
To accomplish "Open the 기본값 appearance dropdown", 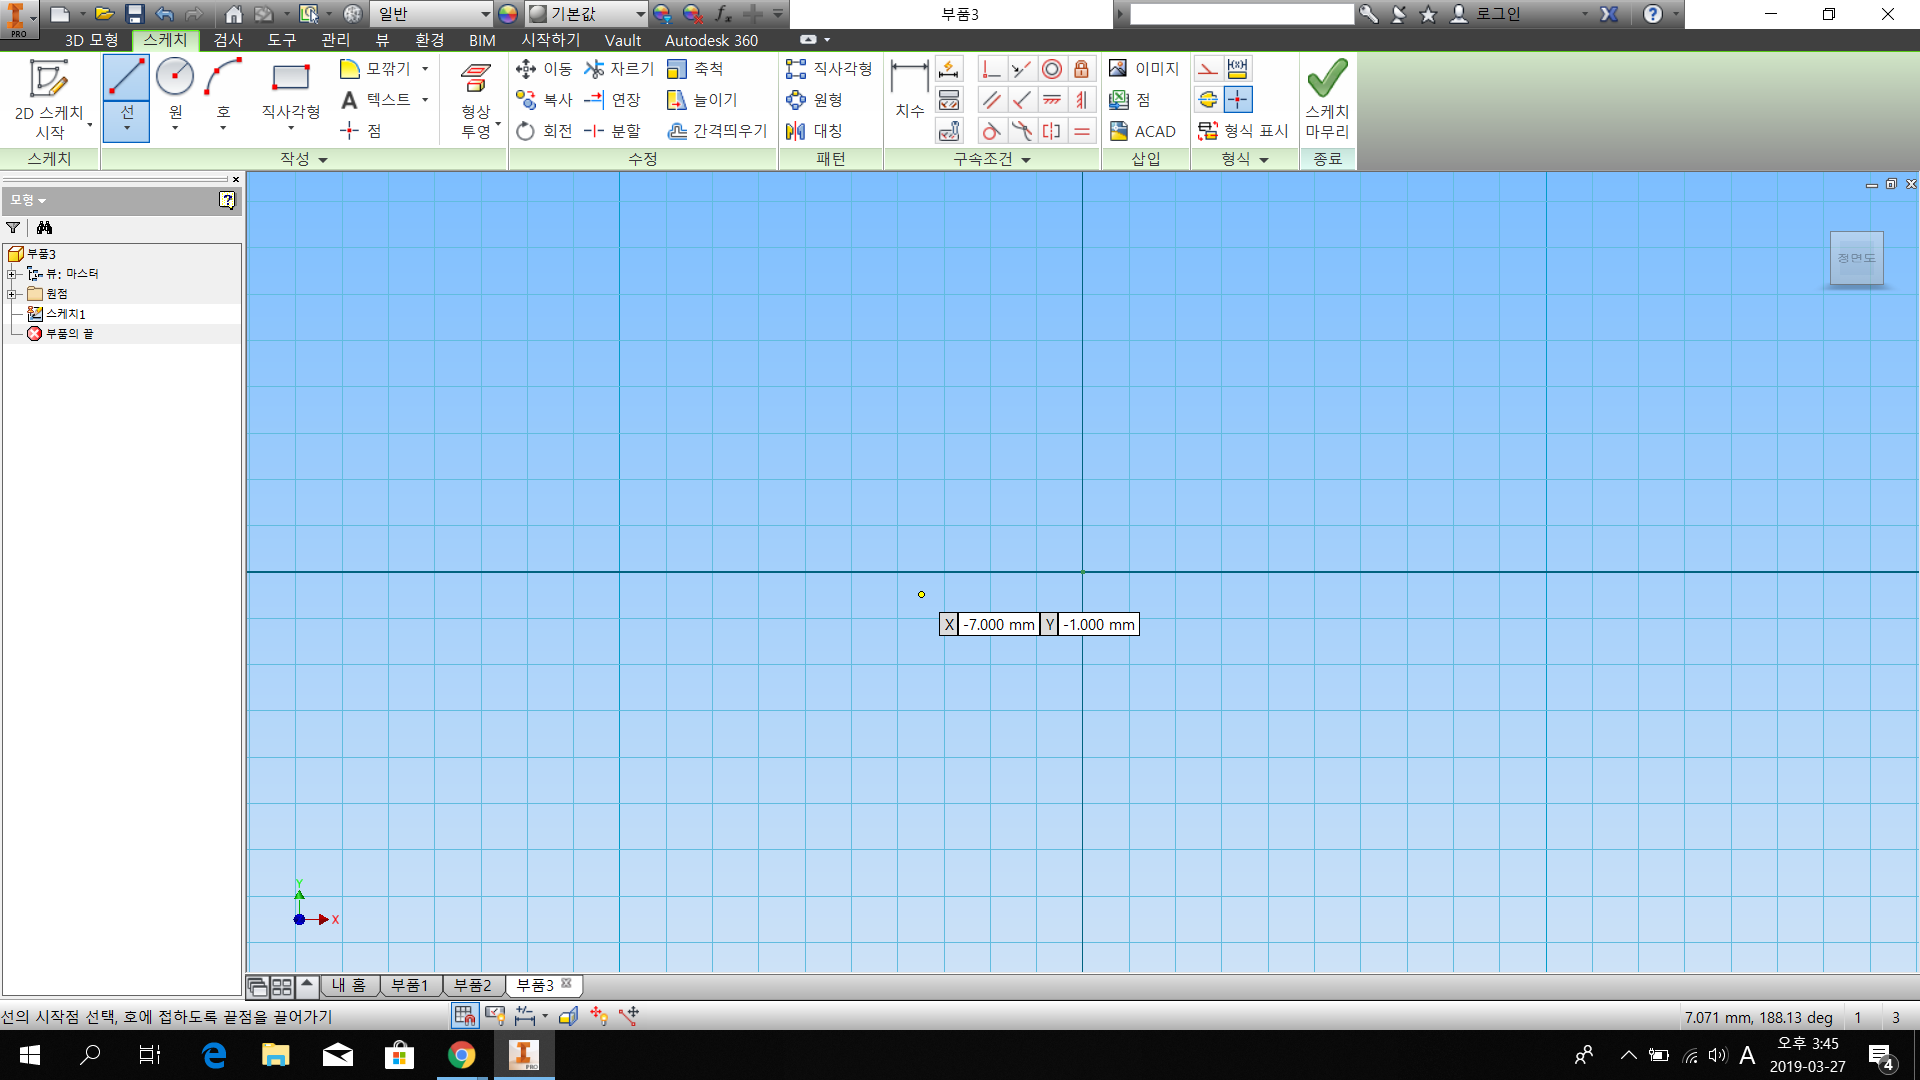I will (640, 14).
